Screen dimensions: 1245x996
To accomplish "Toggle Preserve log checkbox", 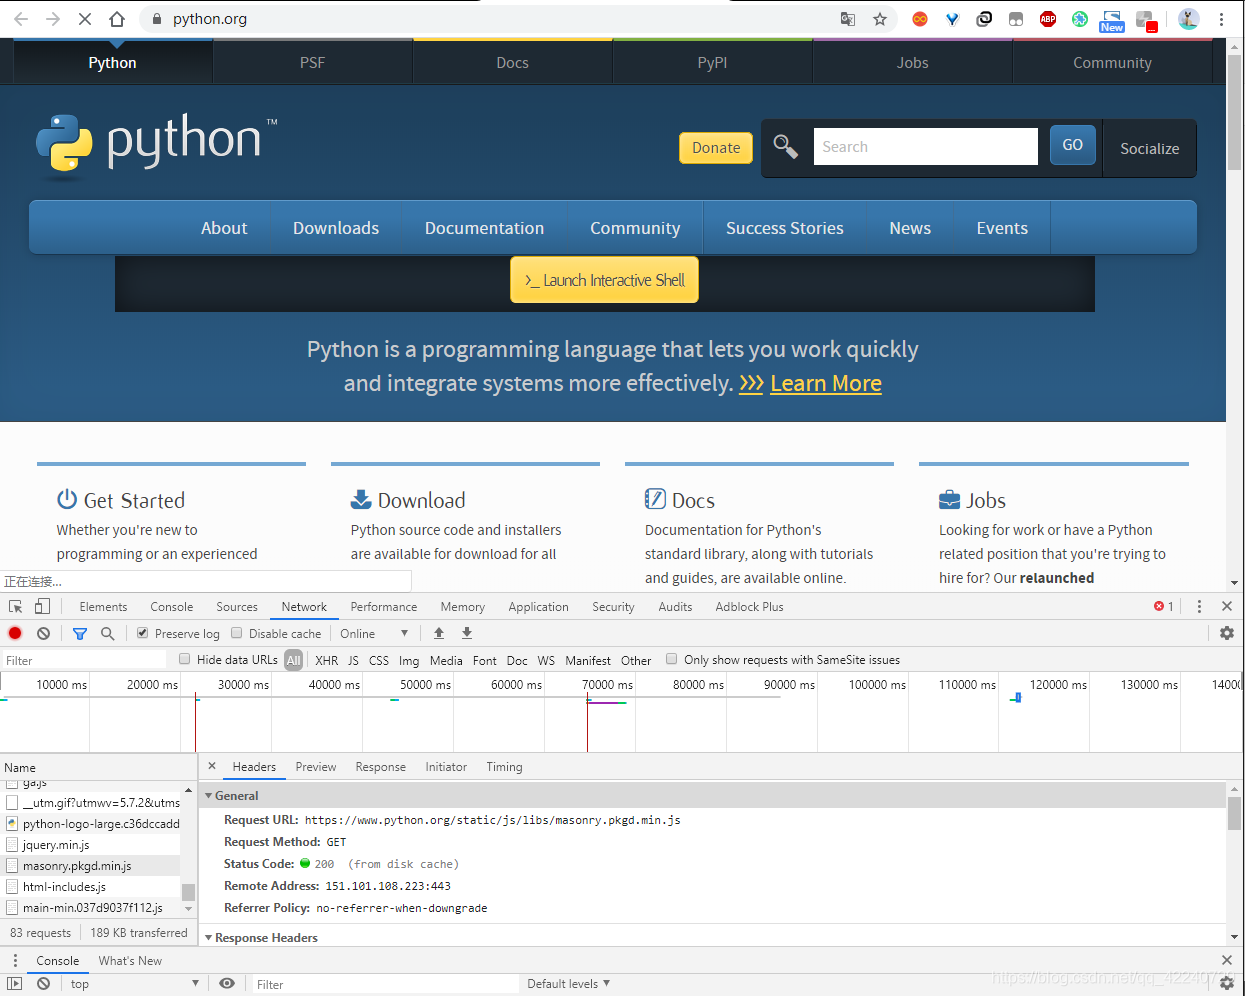I will click(x=143, y=633).
